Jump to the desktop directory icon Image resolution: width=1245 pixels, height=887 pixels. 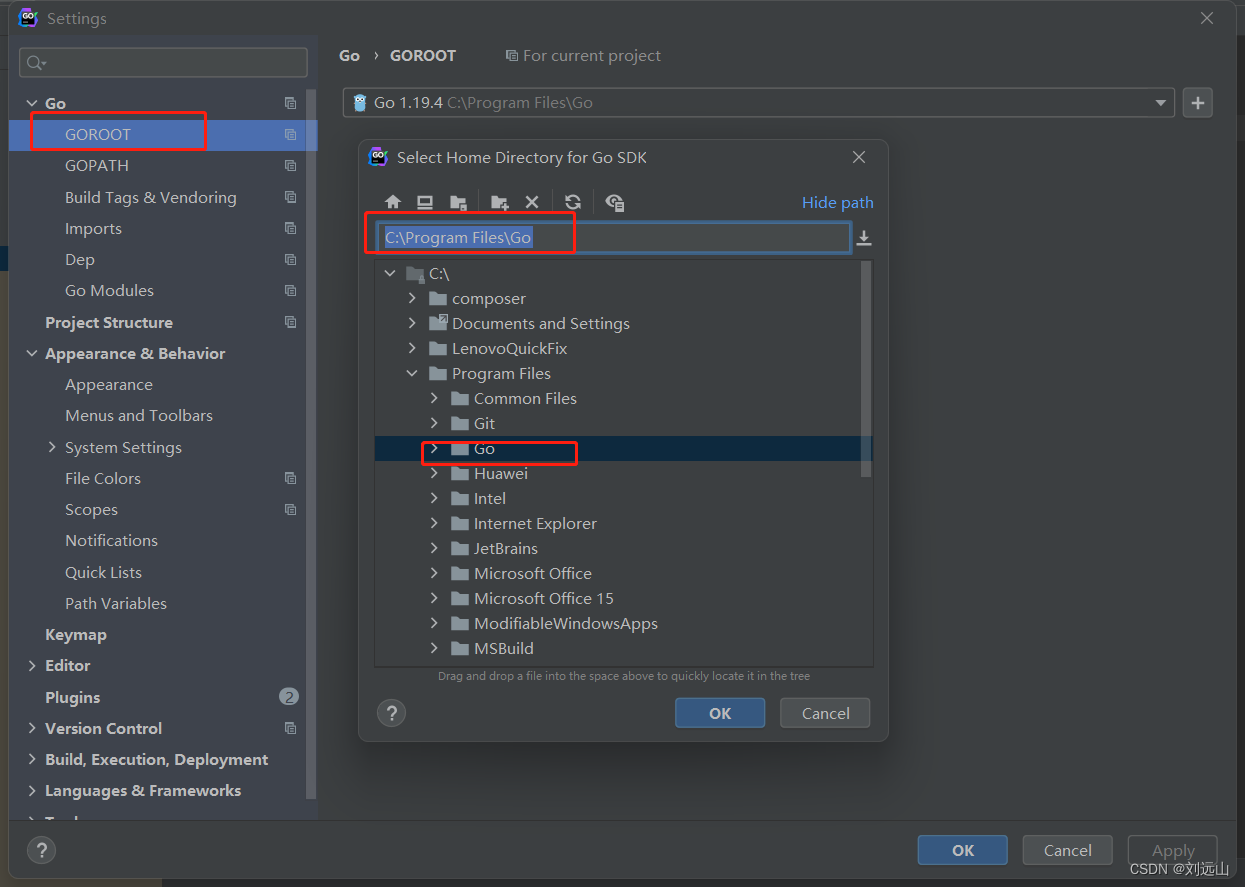(x=425, y=202)
